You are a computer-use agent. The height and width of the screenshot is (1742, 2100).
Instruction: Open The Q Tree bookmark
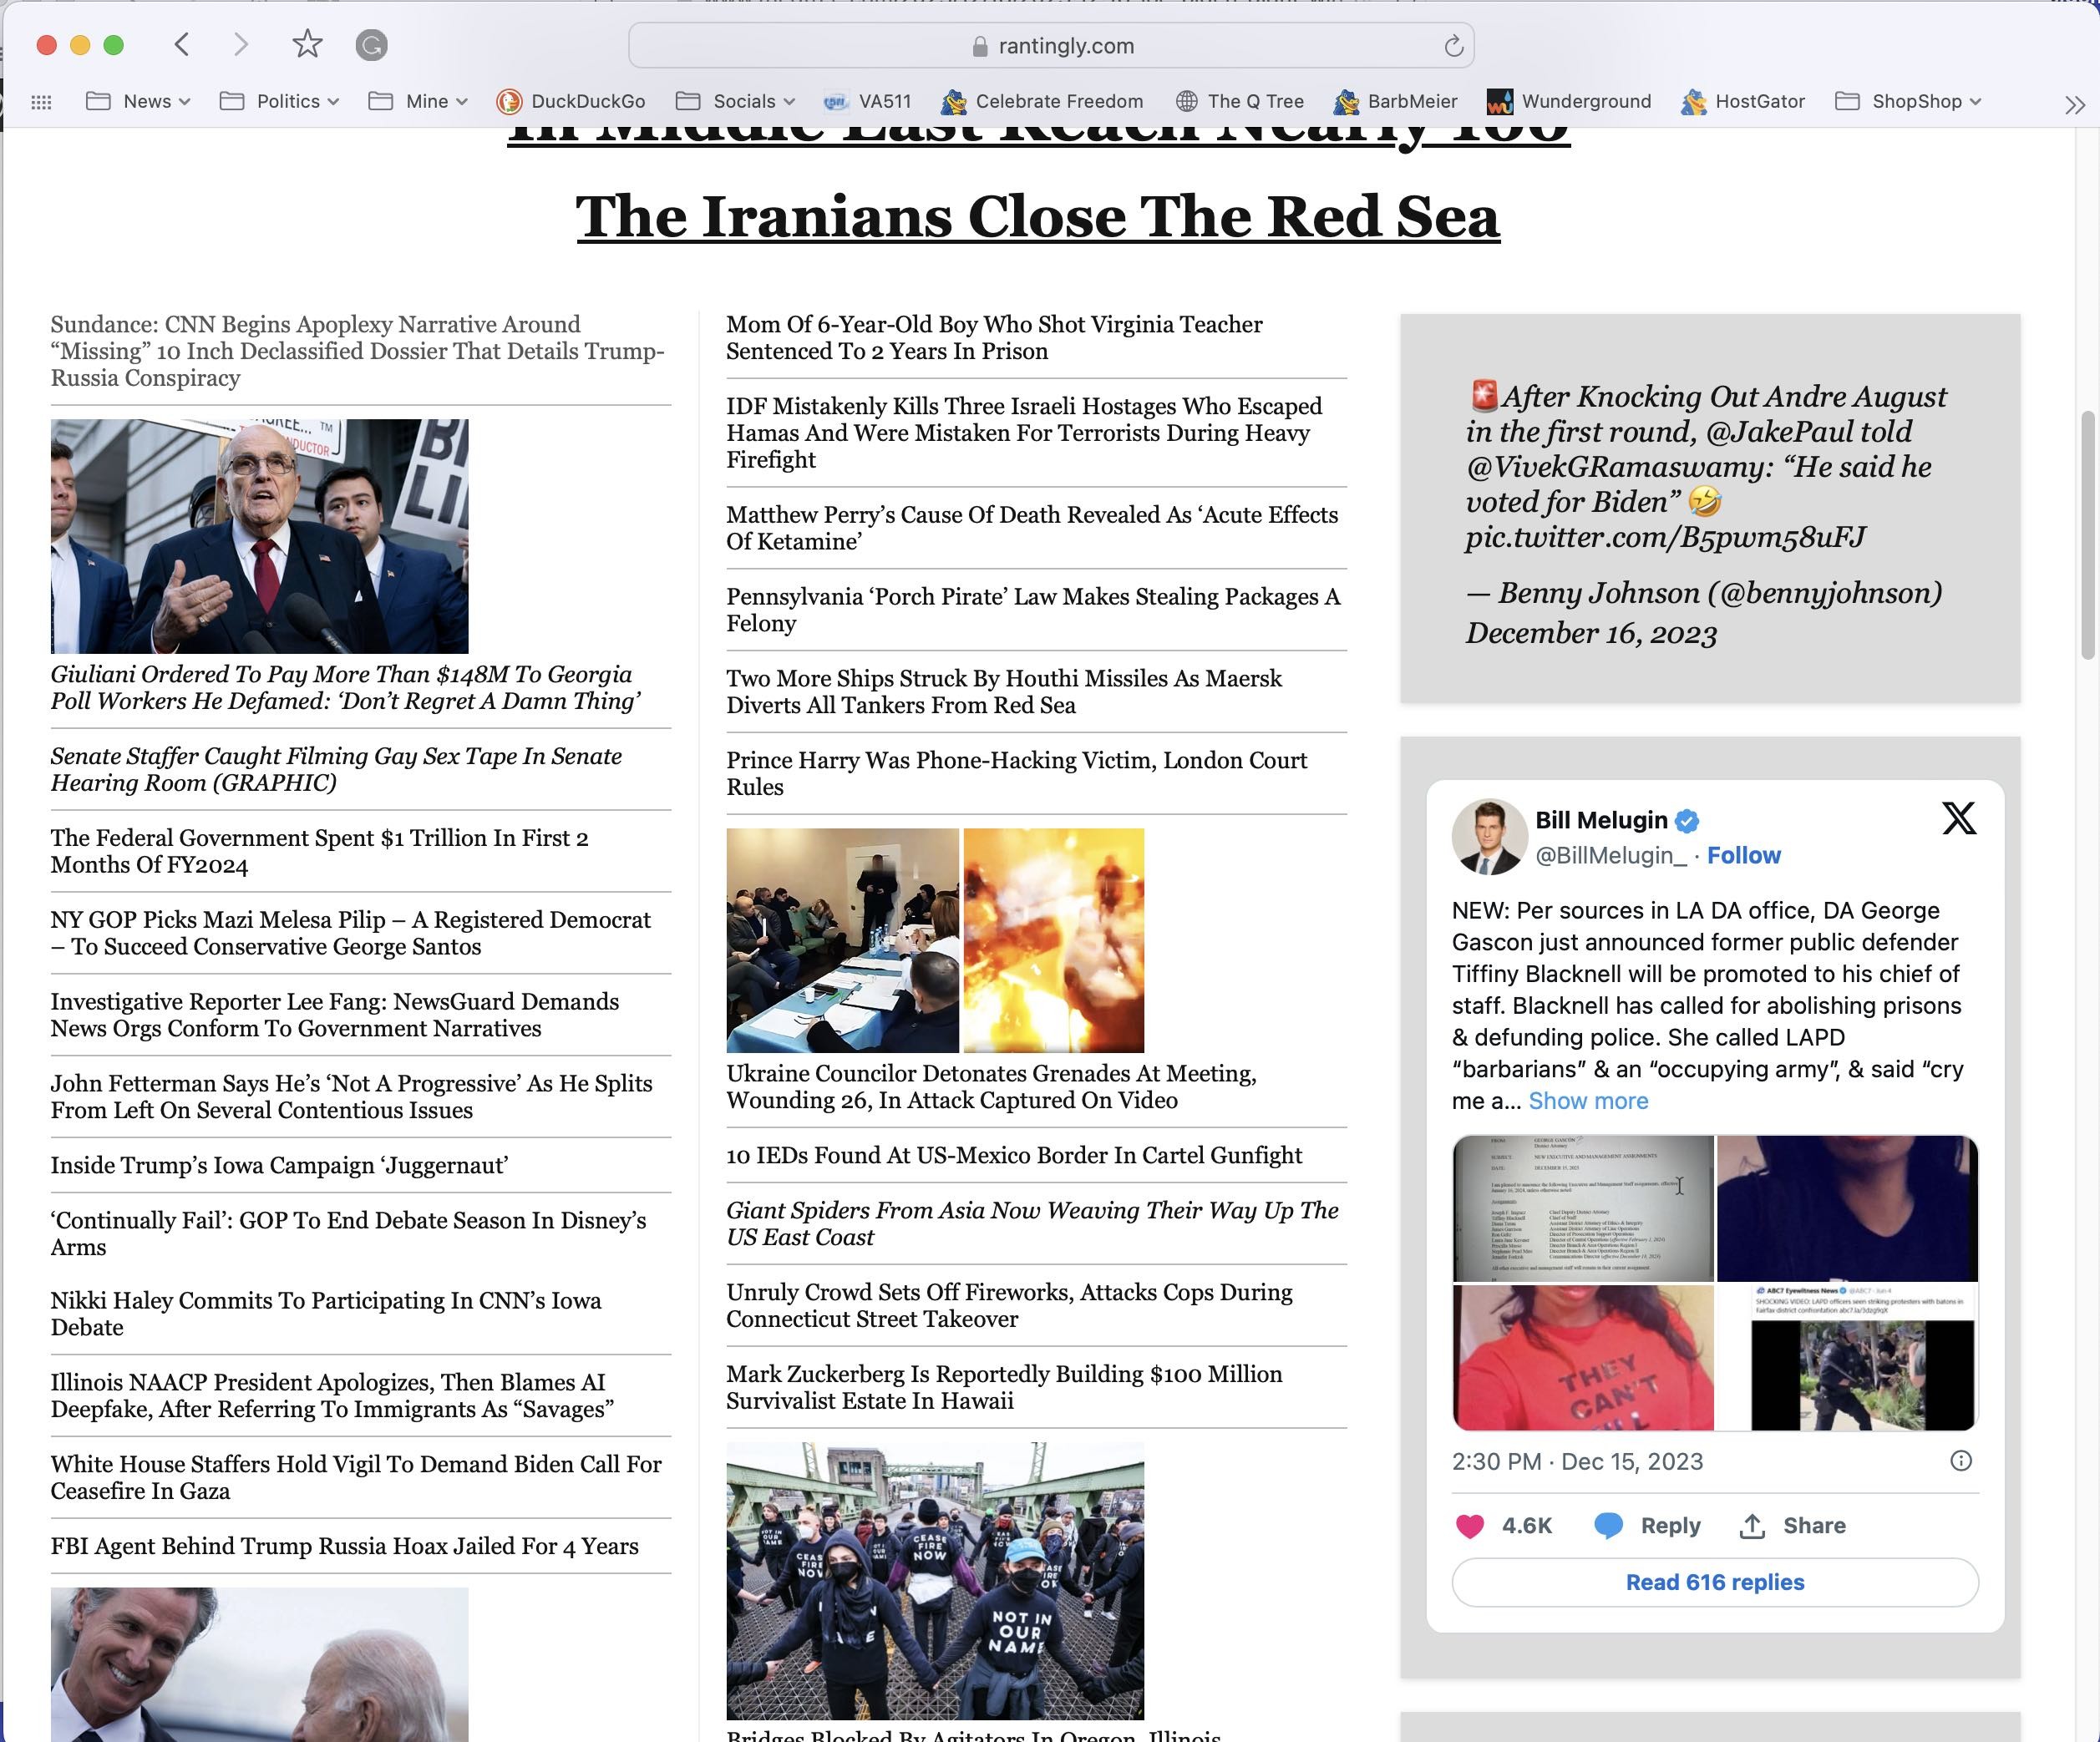[x=1240, y=101]
